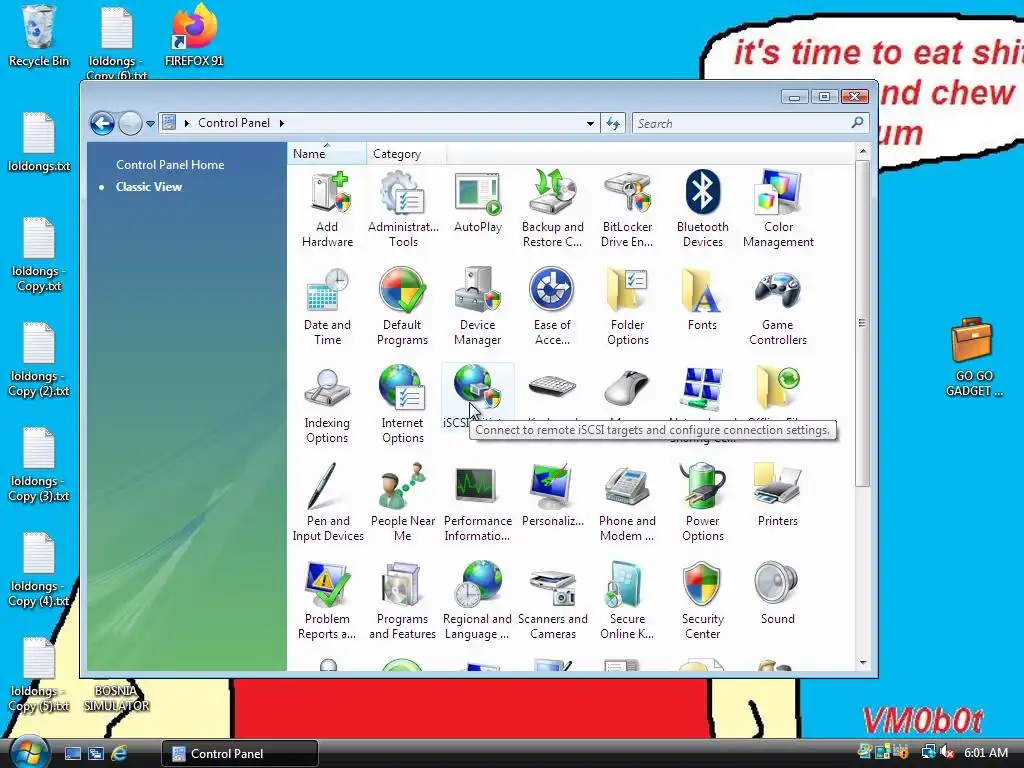Open Internet Options

pos(402,405)
